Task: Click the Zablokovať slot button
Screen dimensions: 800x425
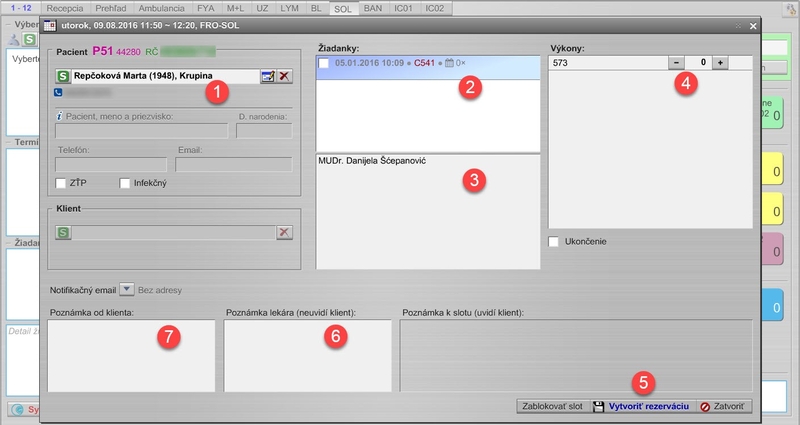Action: coord(550,407)
